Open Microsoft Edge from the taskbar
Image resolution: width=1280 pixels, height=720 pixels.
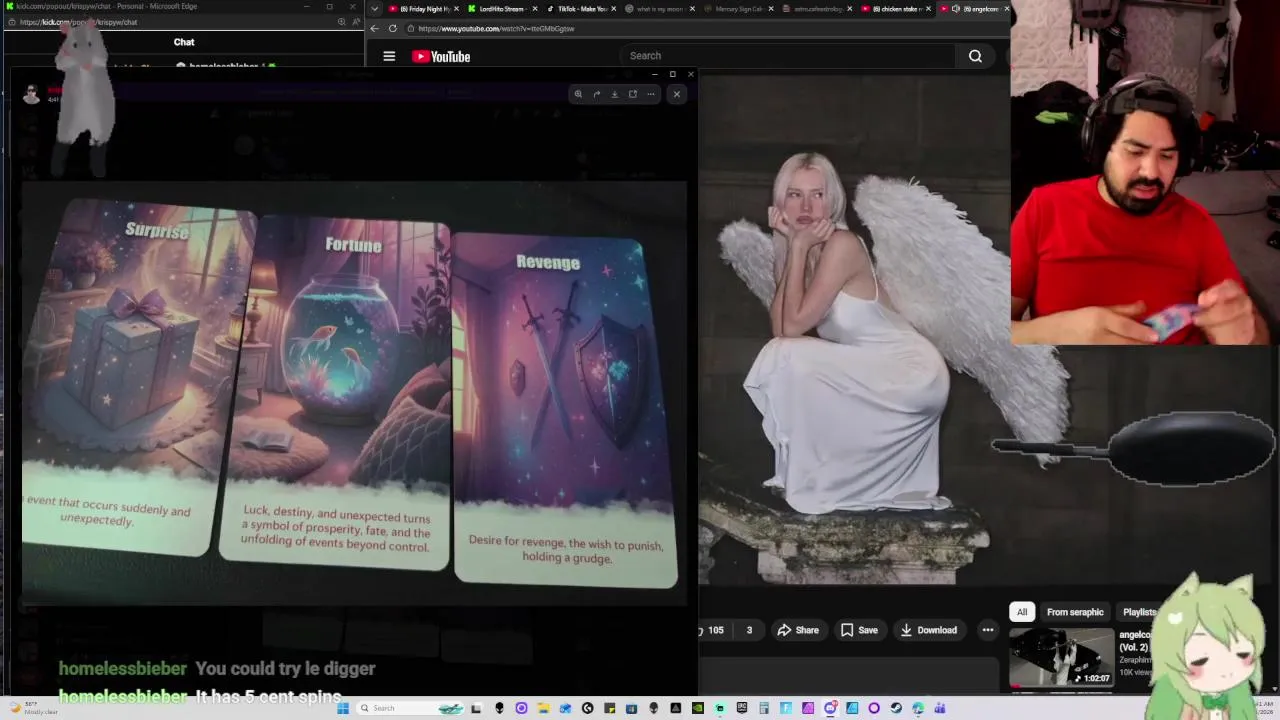(x=917, y=708)
